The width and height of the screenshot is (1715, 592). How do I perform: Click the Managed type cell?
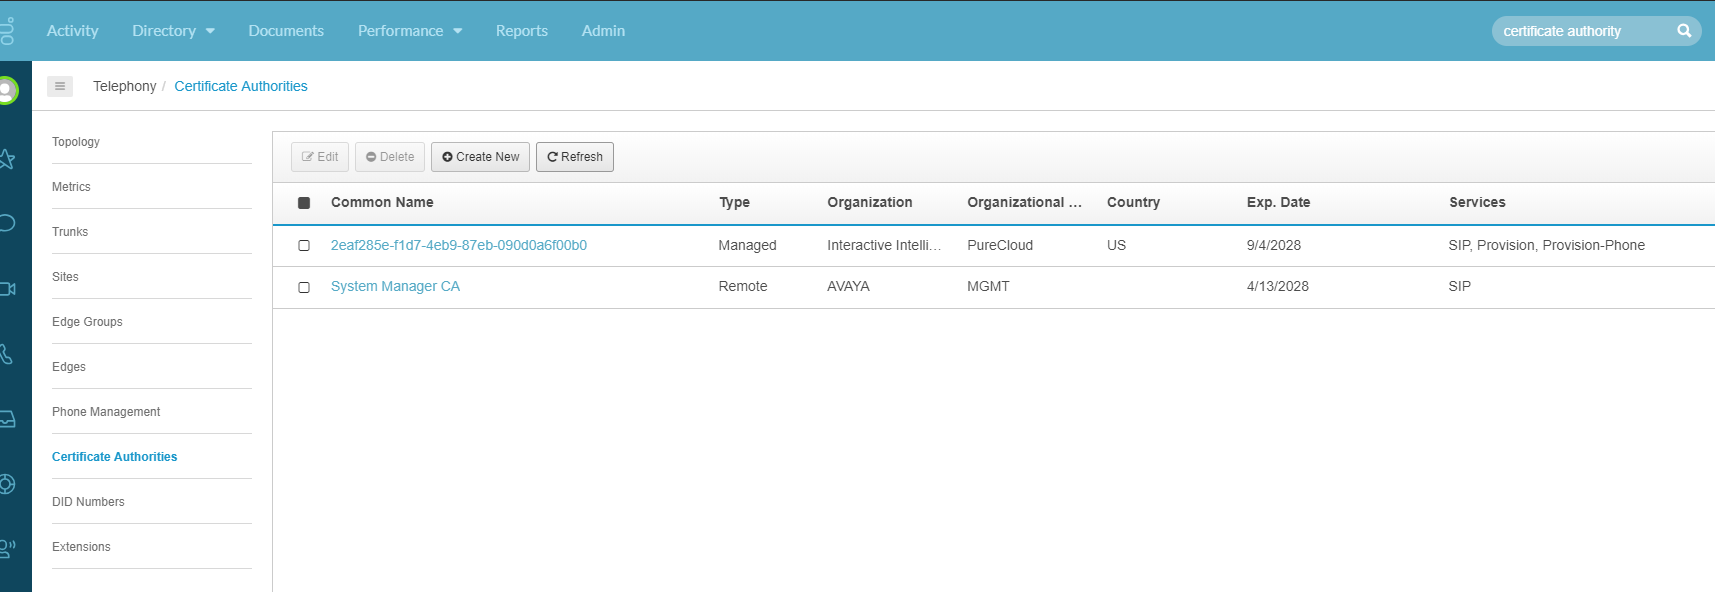pyautogui.click(x=747, y=245)
